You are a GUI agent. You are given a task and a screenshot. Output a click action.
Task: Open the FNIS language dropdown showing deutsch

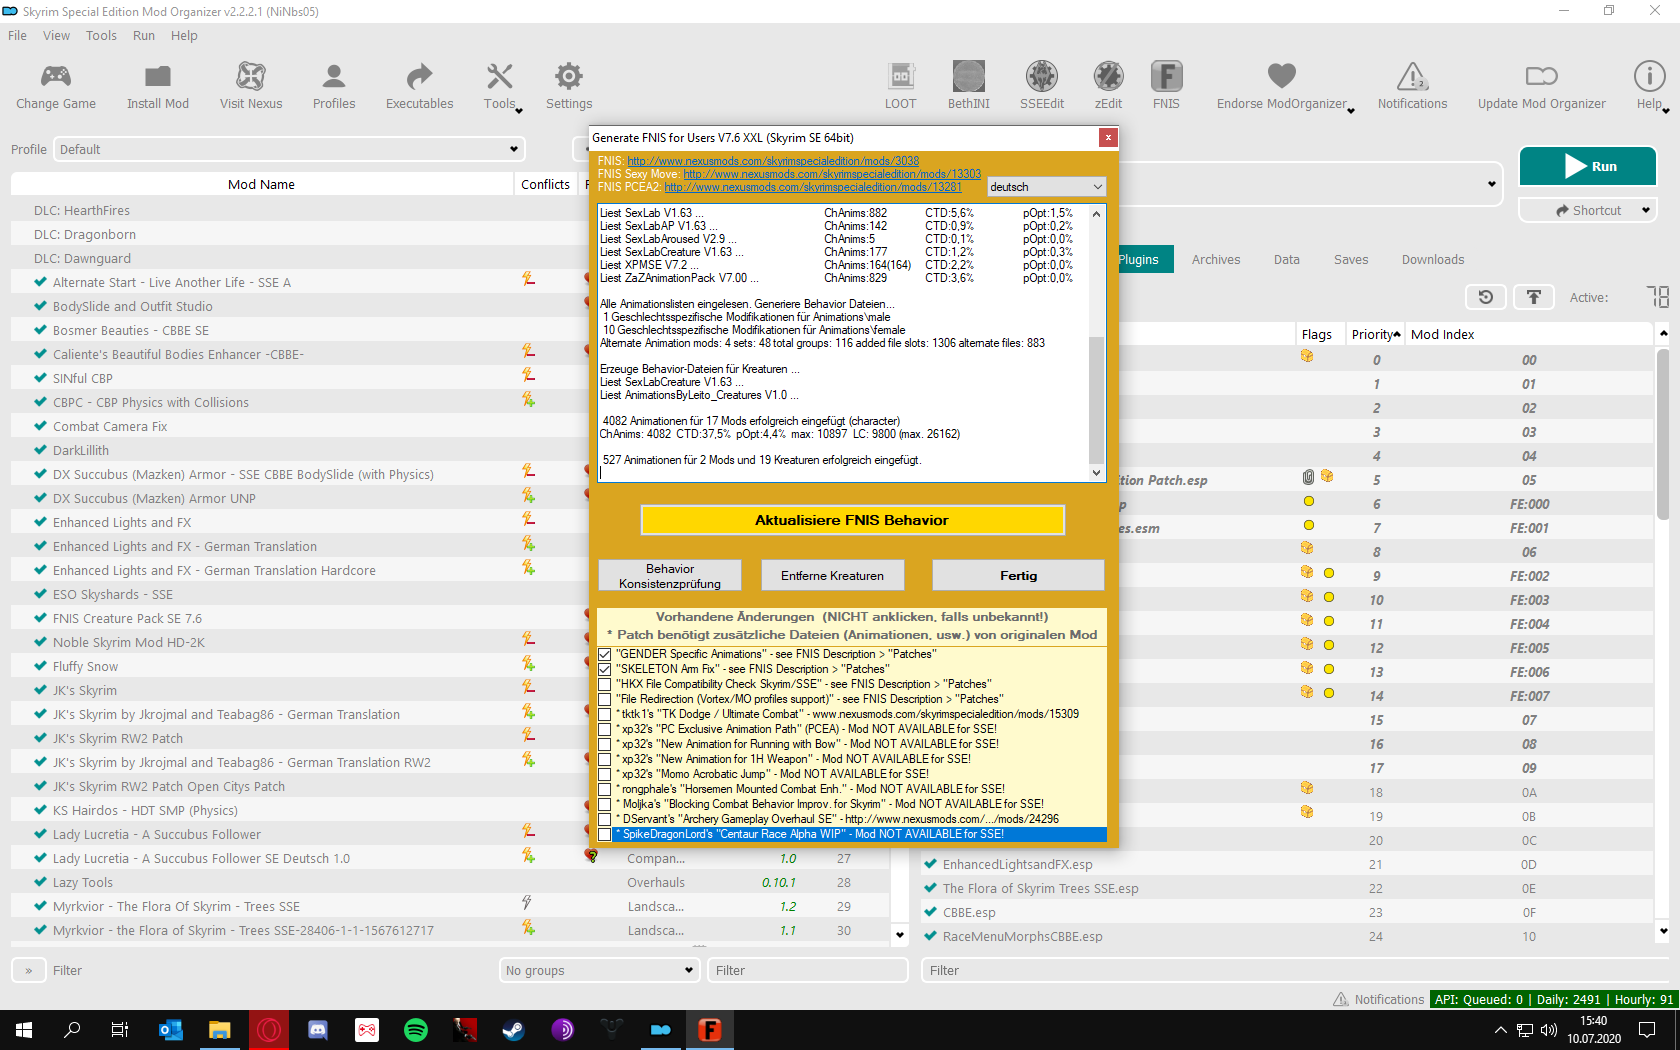[x=1046, y=187]
